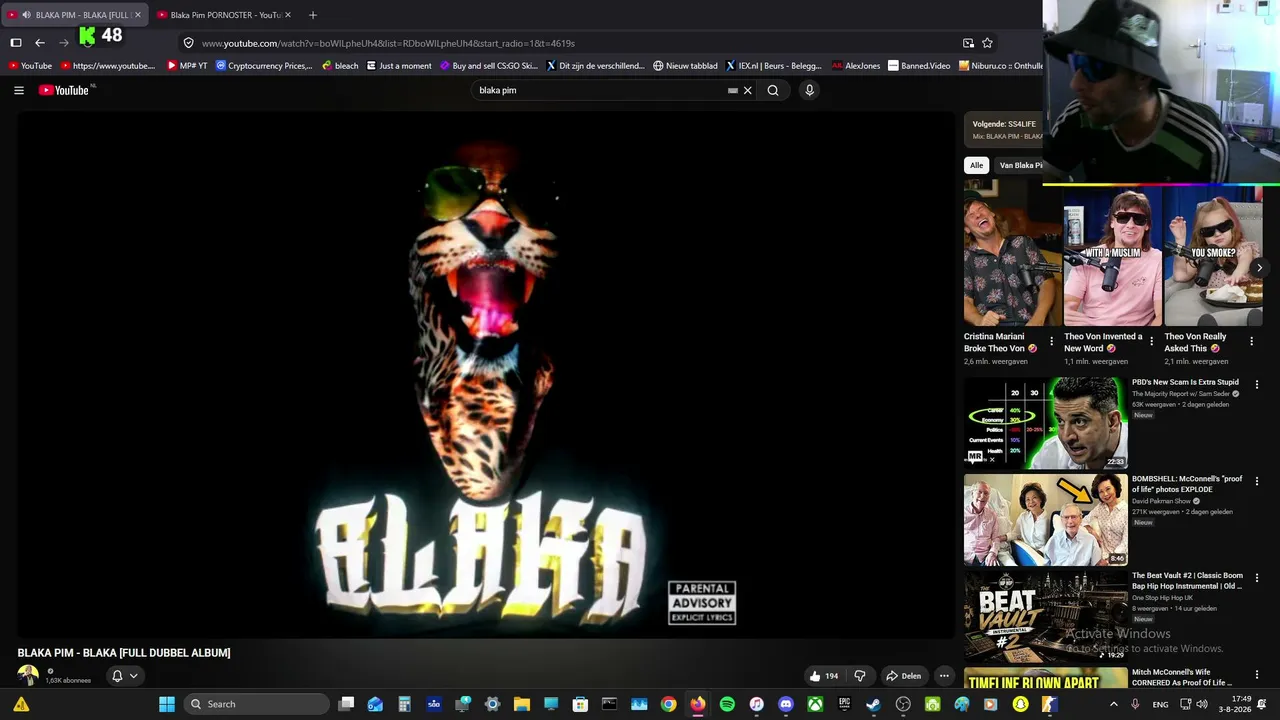Click the magnifier search button on YouTube
Screen dimensions: 1280x720
tap(773, 90)
